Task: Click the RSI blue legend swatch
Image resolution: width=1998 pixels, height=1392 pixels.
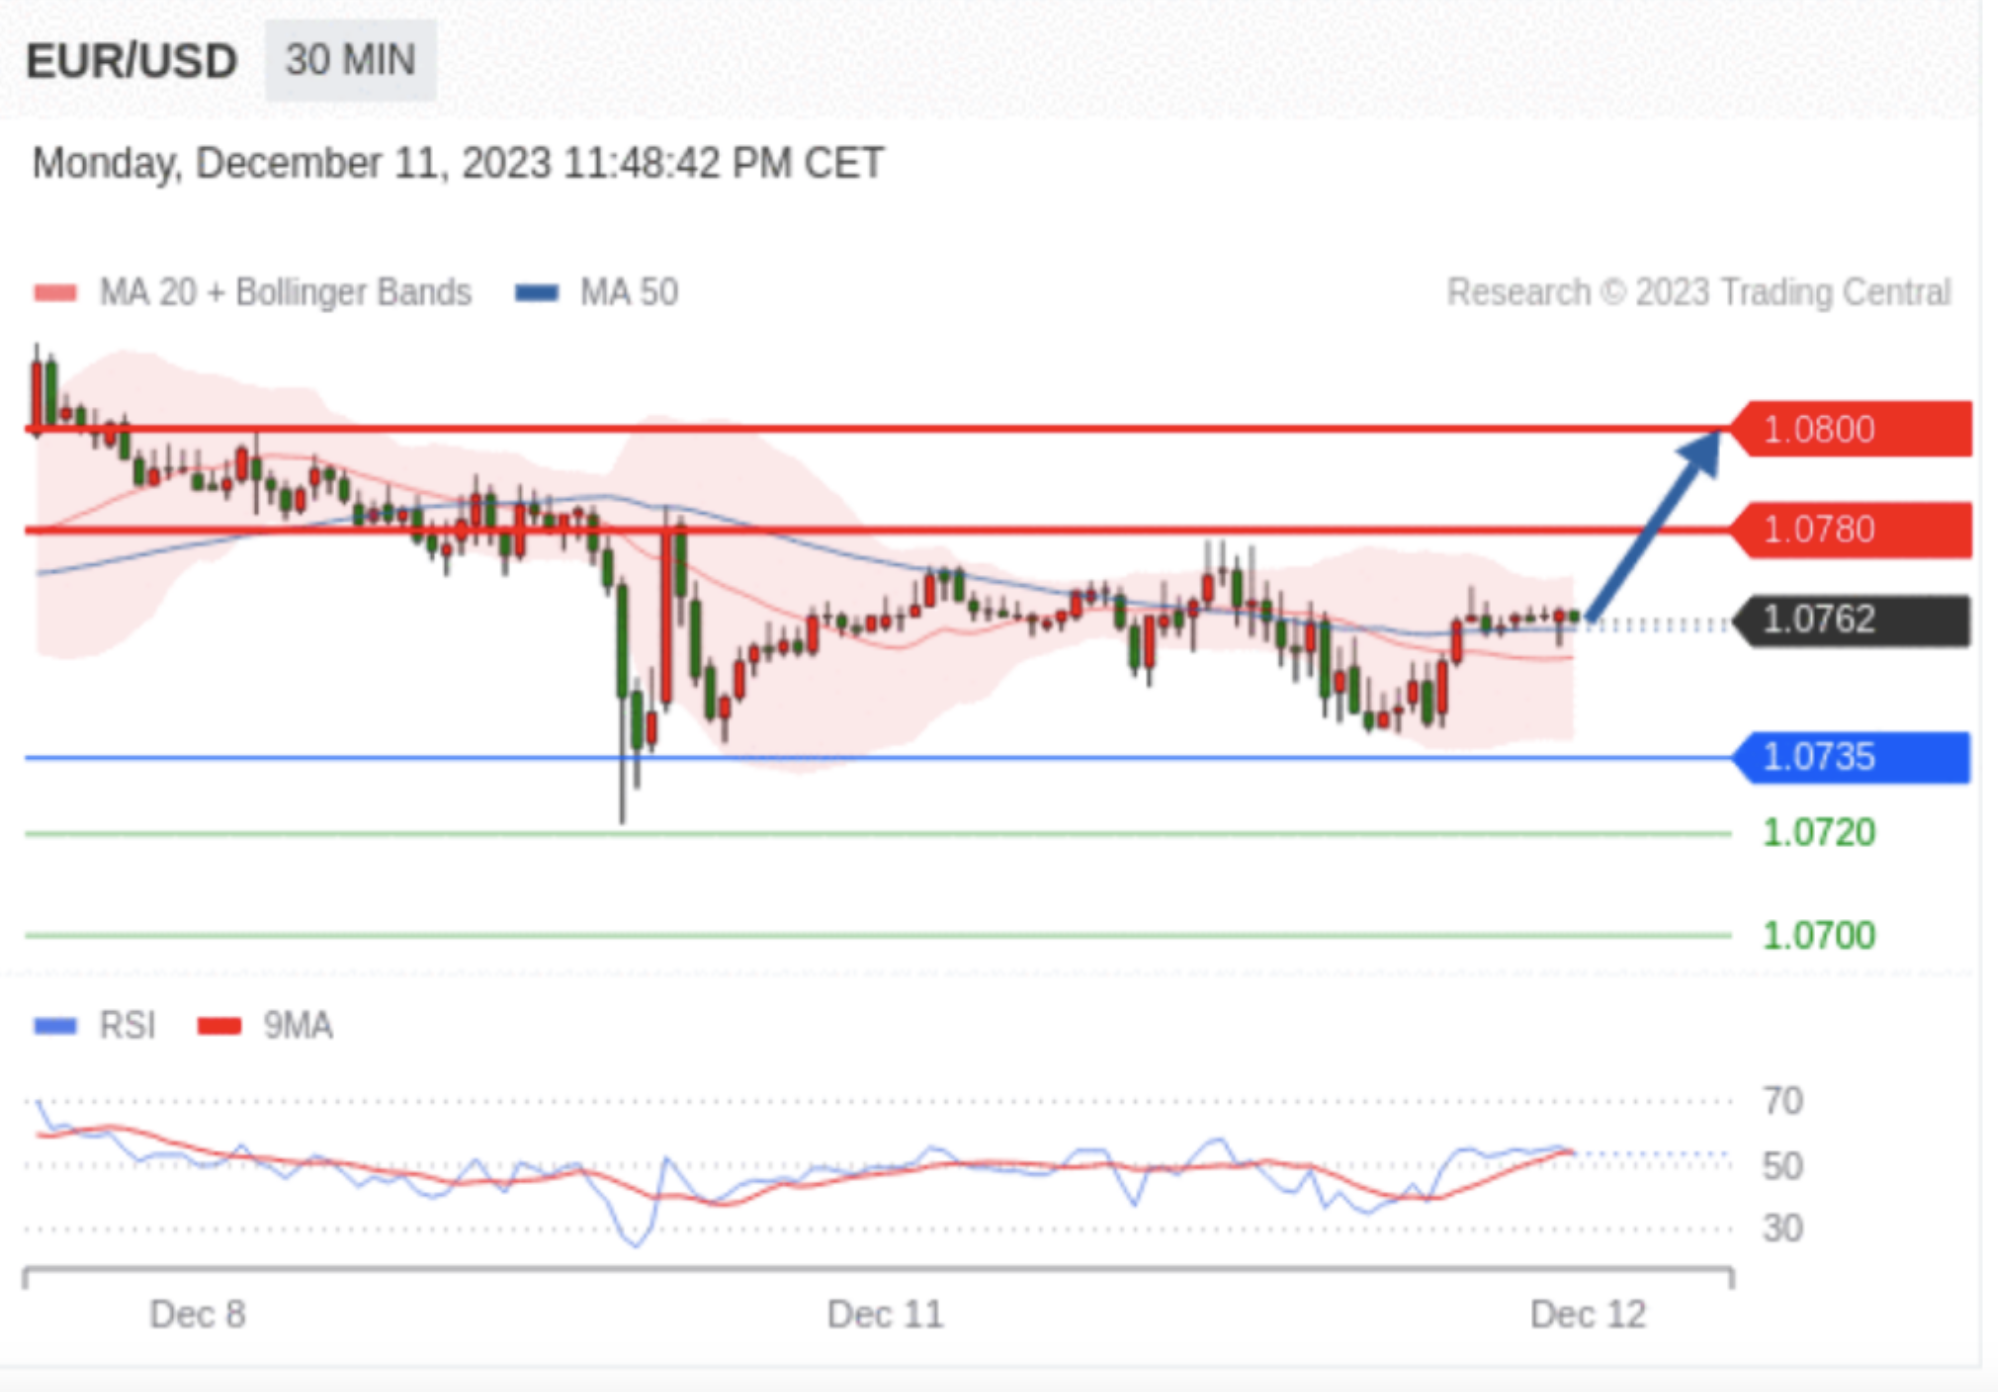Action: [55, 1026]
